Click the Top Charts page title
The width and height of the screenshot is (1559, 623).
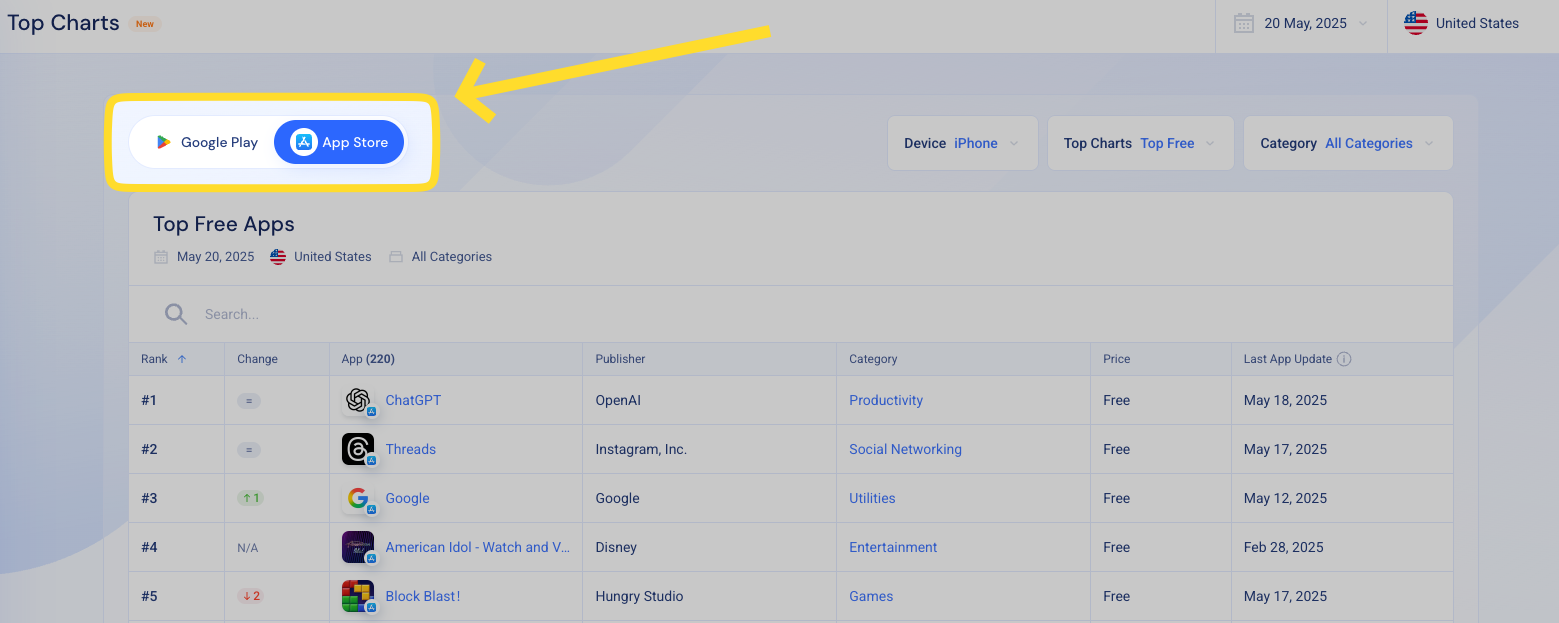tap(63, 23)
